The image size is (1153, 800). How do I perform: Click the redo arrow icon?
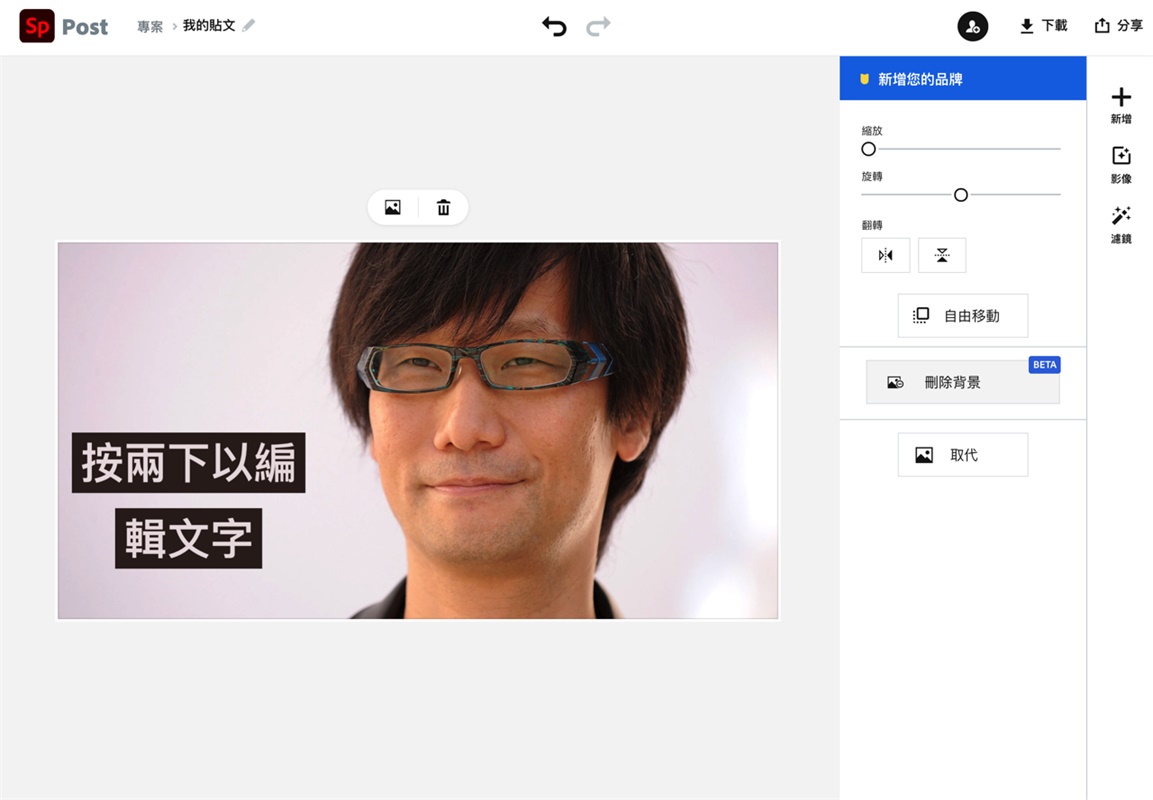point(598,27)
